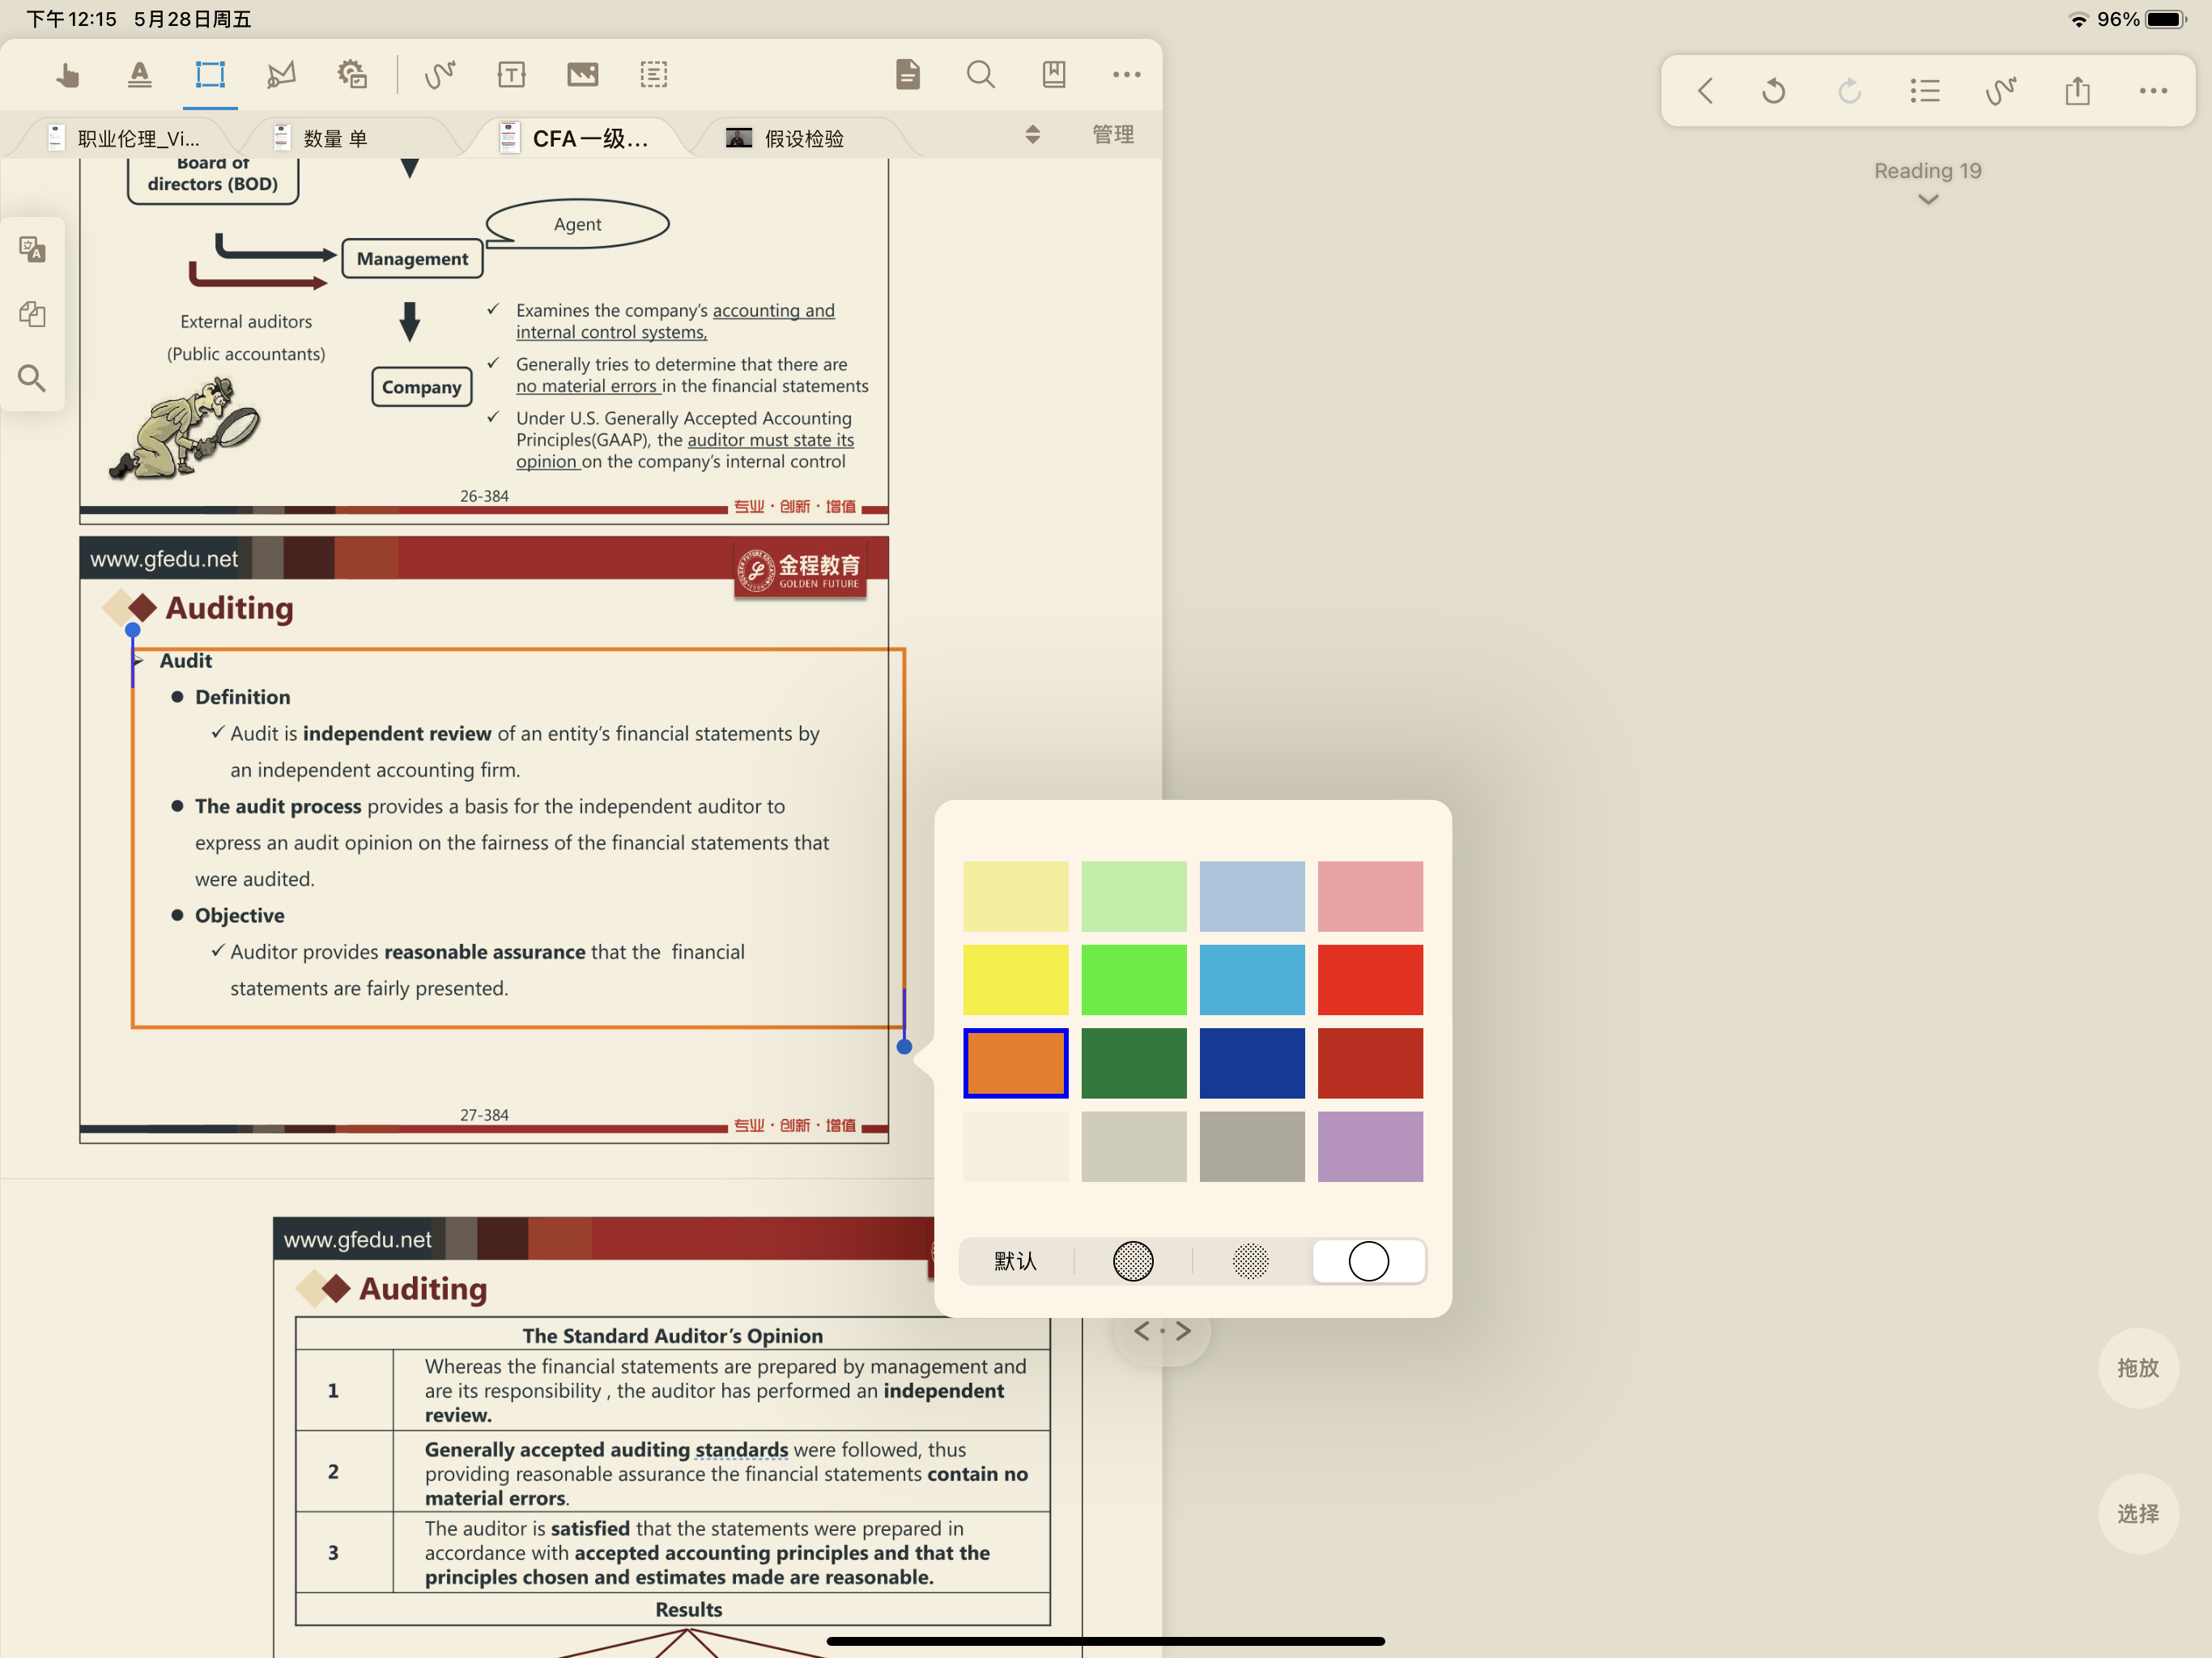
Task: Pick the dark red swatch
Action: tap(1370, 1063)
